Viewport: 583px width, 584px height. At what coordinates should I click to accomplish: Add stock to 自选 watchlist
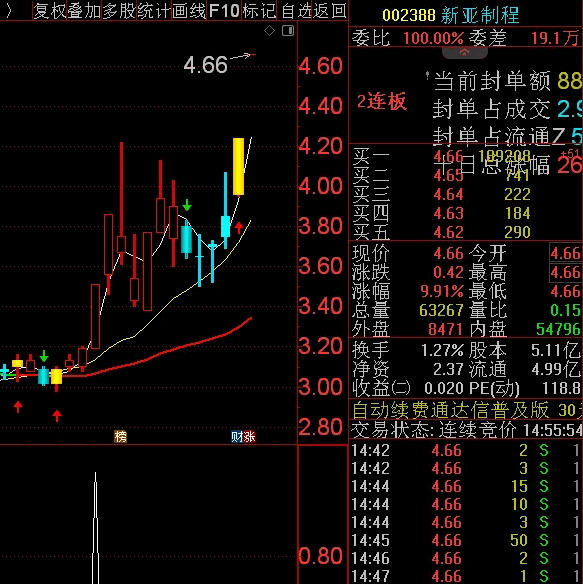(297, 11)
